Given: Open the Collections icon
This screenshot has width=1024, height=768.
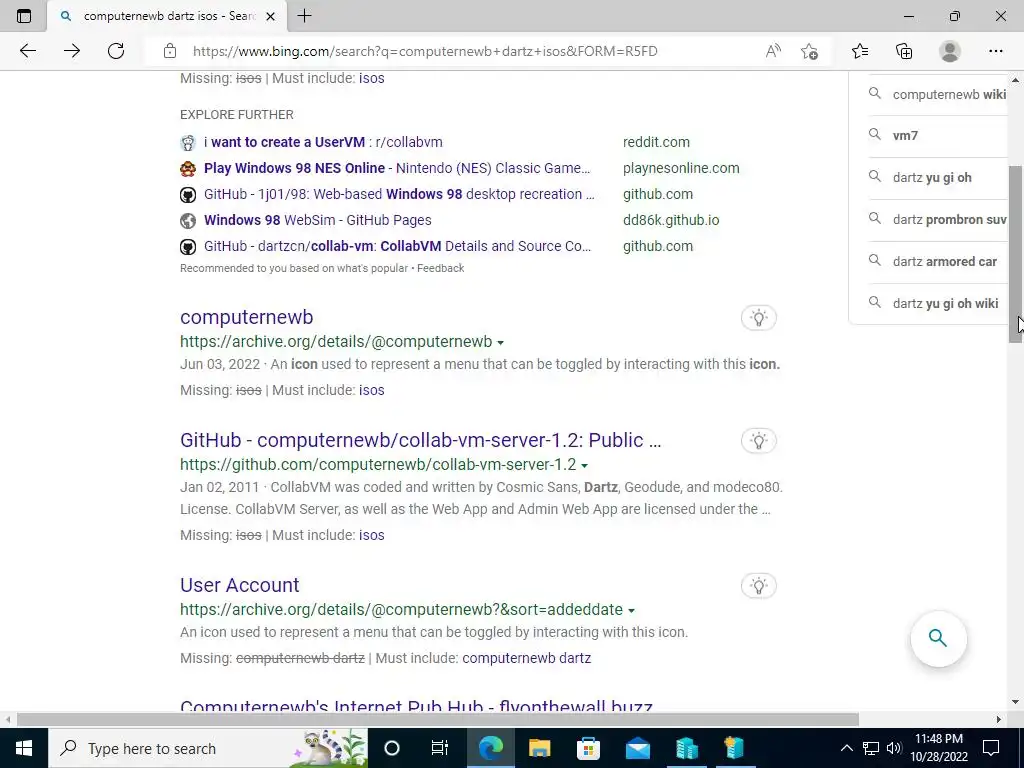Looking at the screenshot, I should click(x=904, y=51).
